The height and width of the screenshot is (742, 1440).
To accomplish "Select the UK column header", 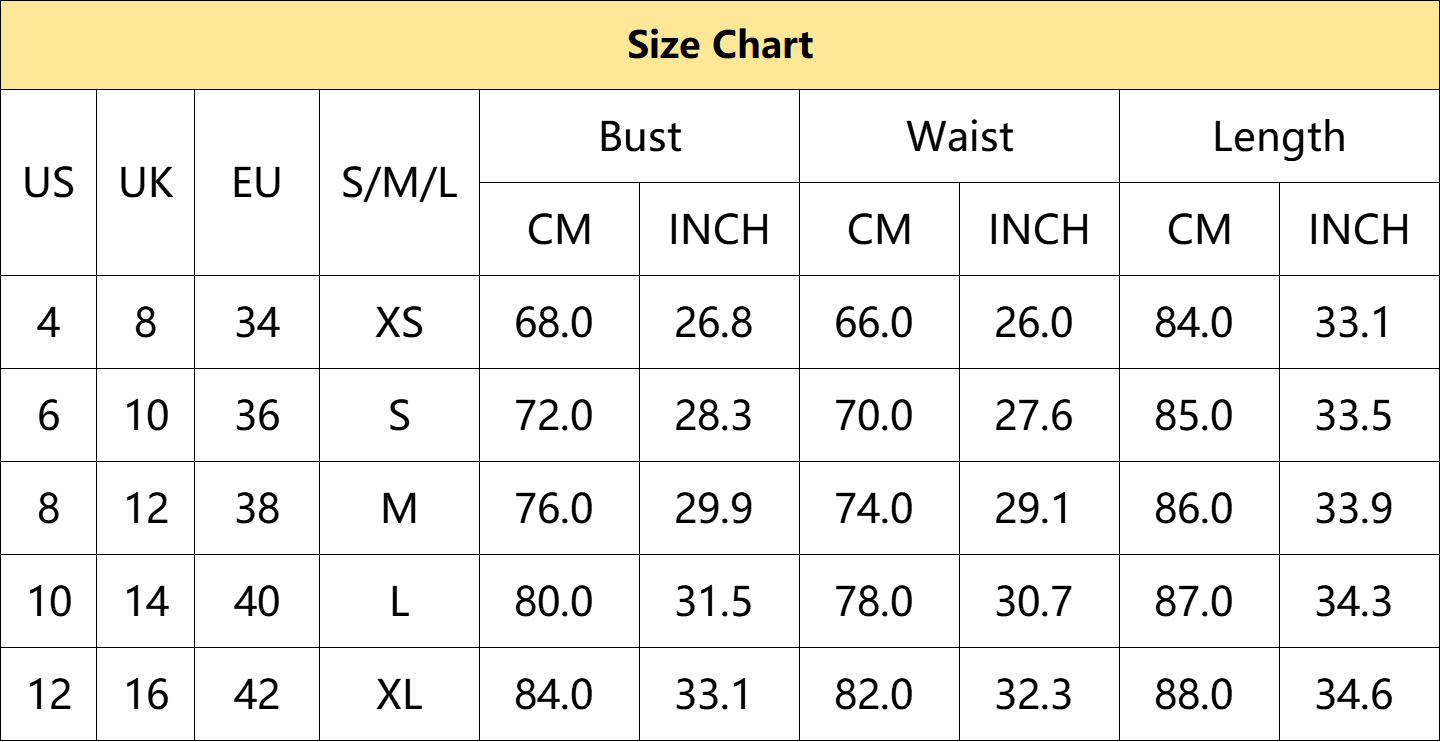I will point(146,183).
